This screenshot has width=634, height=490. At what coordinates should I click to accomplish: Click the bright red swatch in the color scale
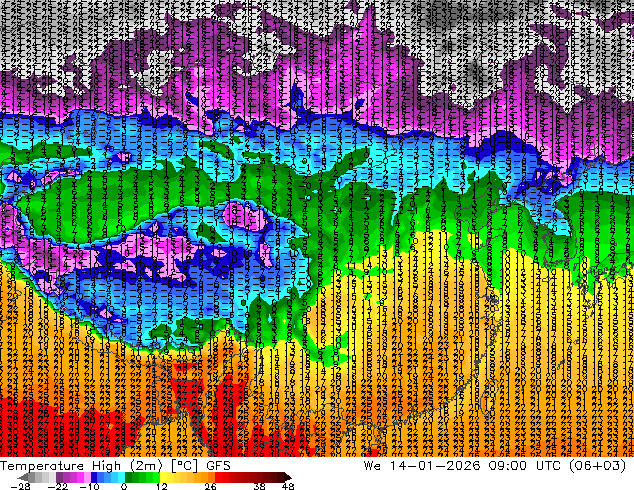click(218, 477)
